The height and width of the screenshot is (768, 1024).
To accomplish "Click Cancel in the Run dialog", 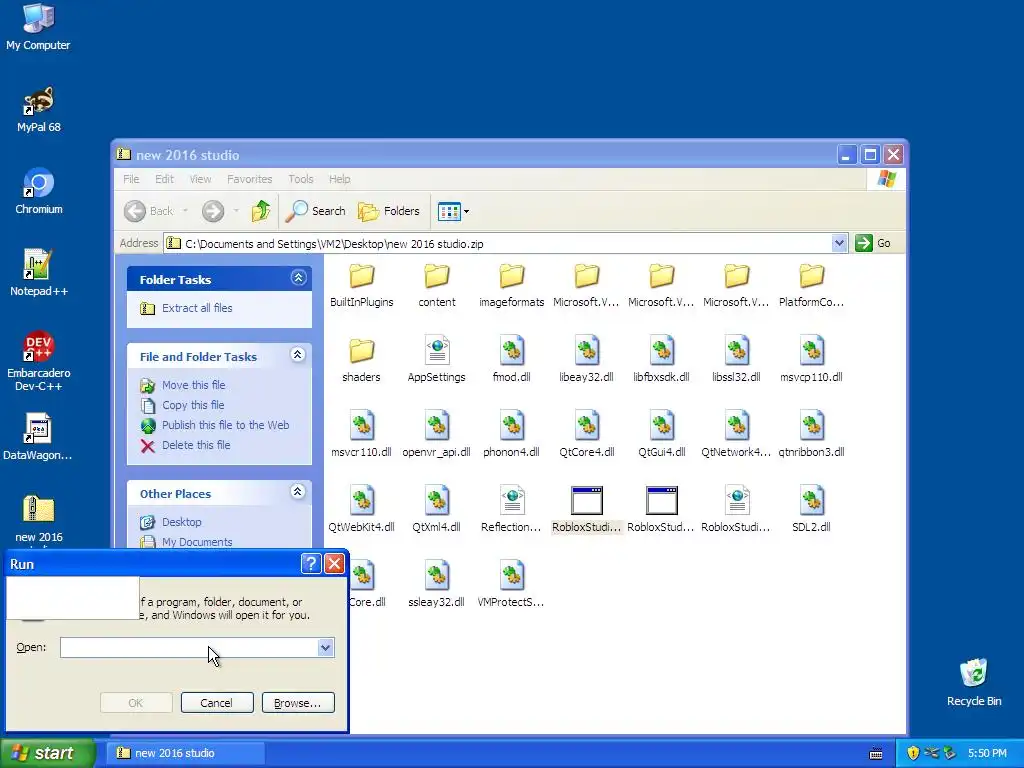I will [217, 703].
